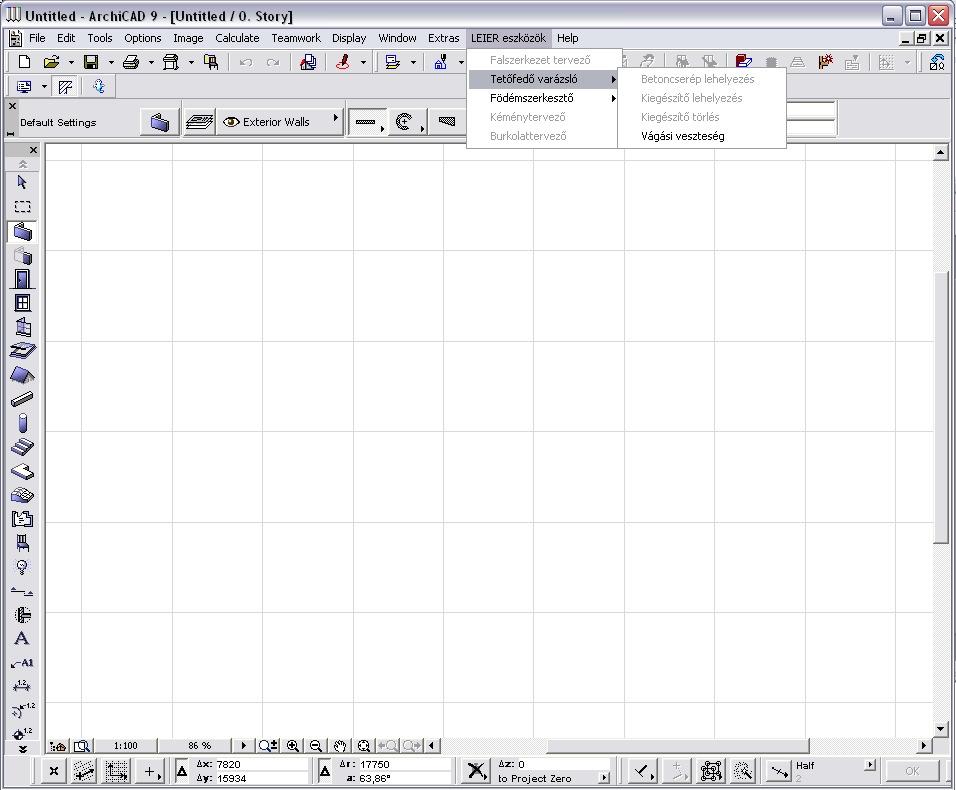Click the Δx coordinate field showing 7820
956x790 pixels.
tap(262, 764)
